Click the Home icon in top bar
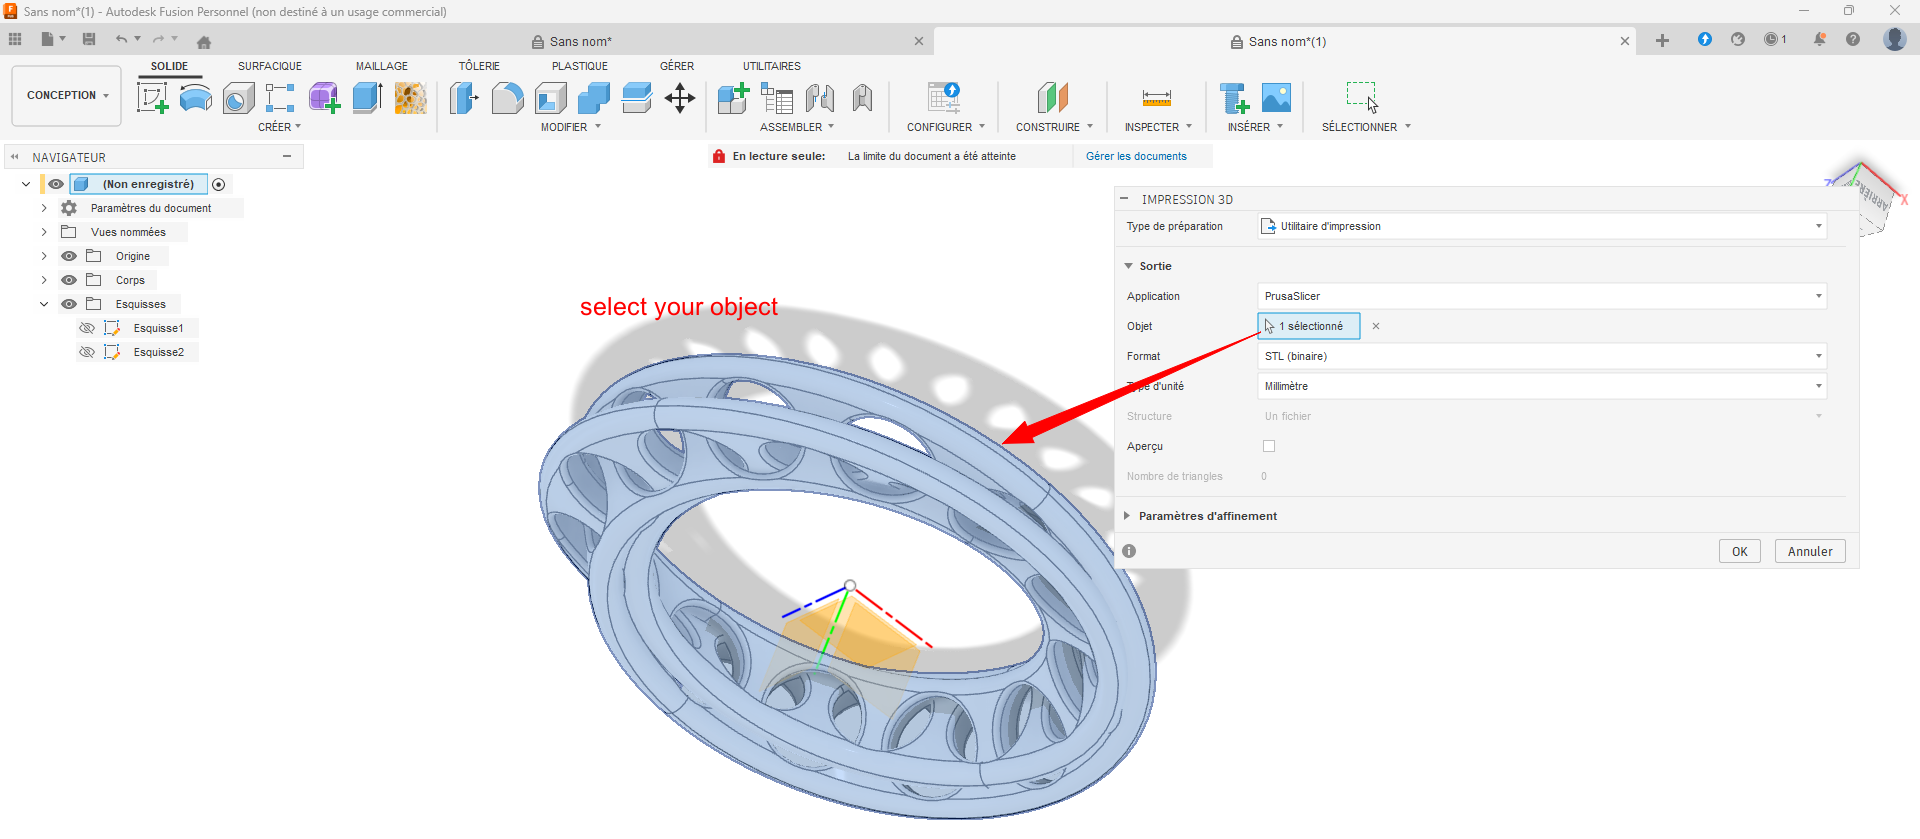The image size is (1920, 839). [x=204, y=42]
